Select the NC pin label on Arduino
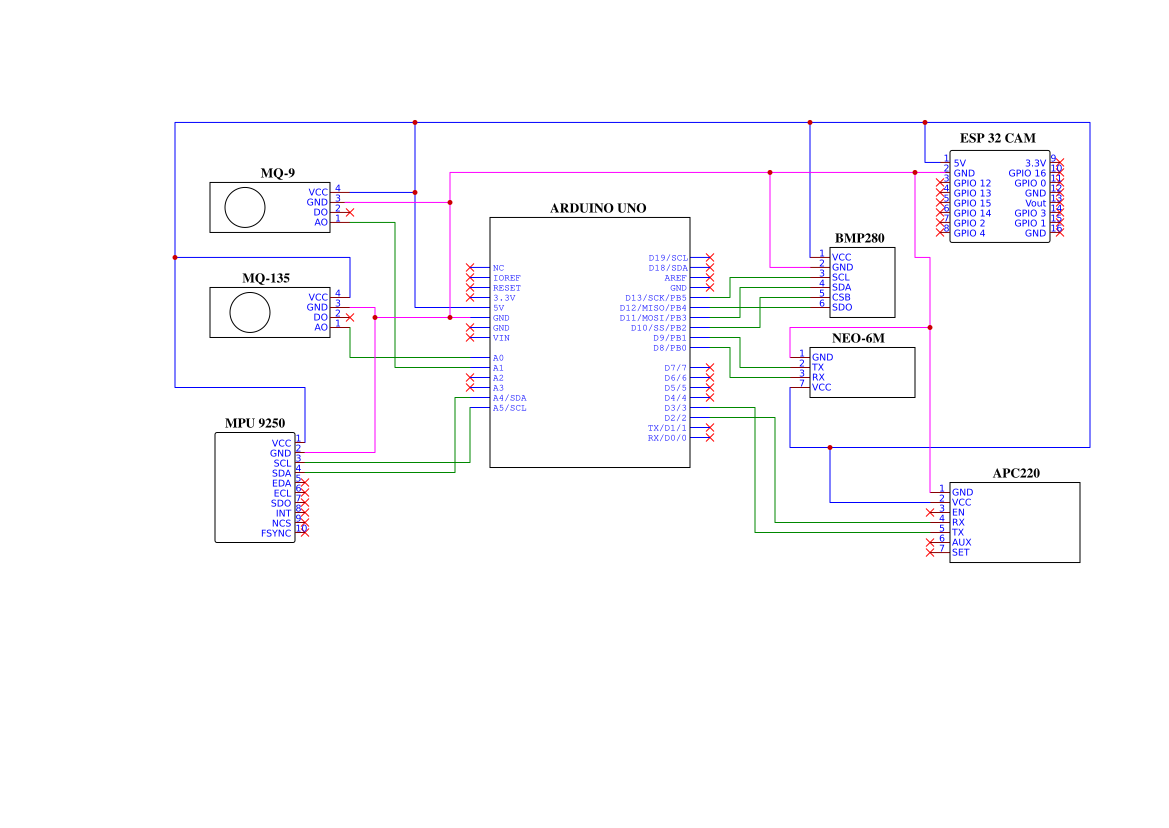The image size is (1169, 828). pyautogui.click(x=498, y=268)
